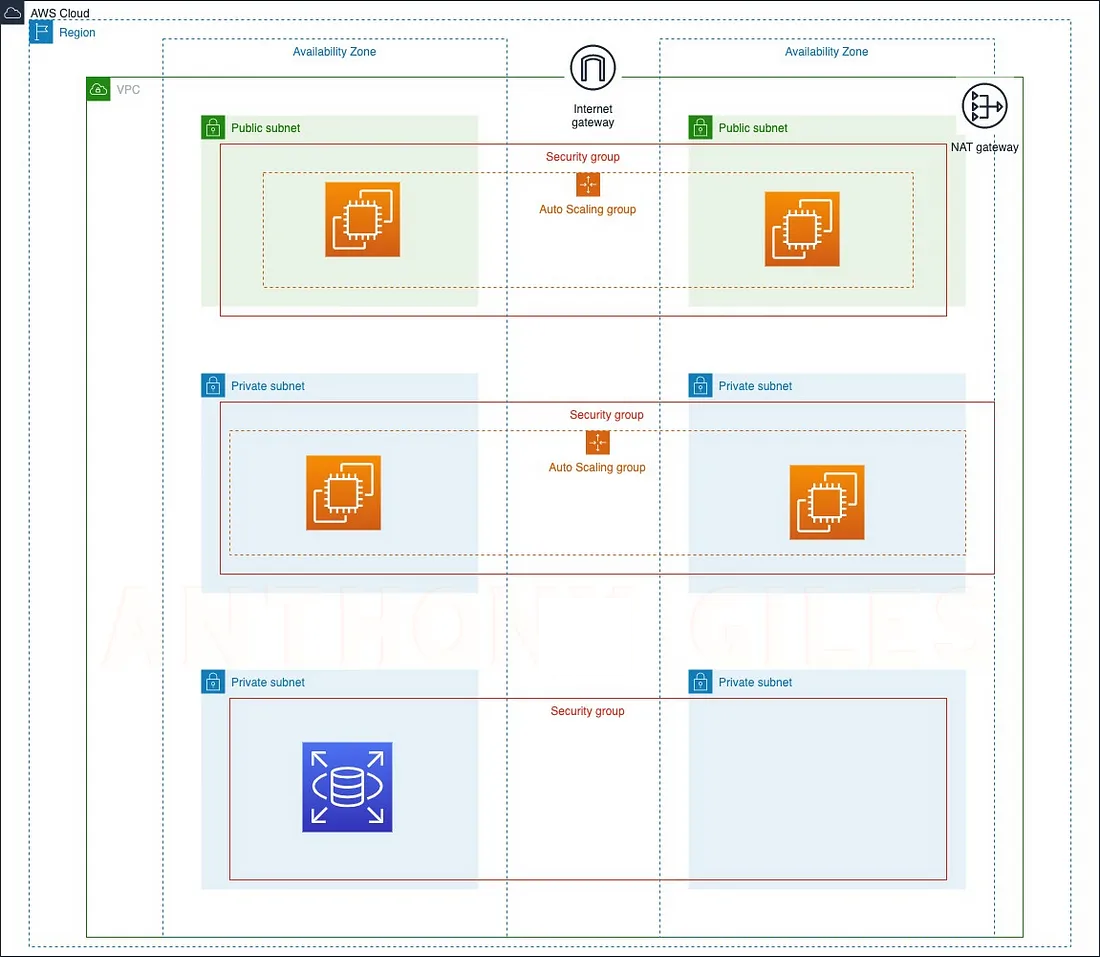Select the Region flag icon

click(41, 32)
